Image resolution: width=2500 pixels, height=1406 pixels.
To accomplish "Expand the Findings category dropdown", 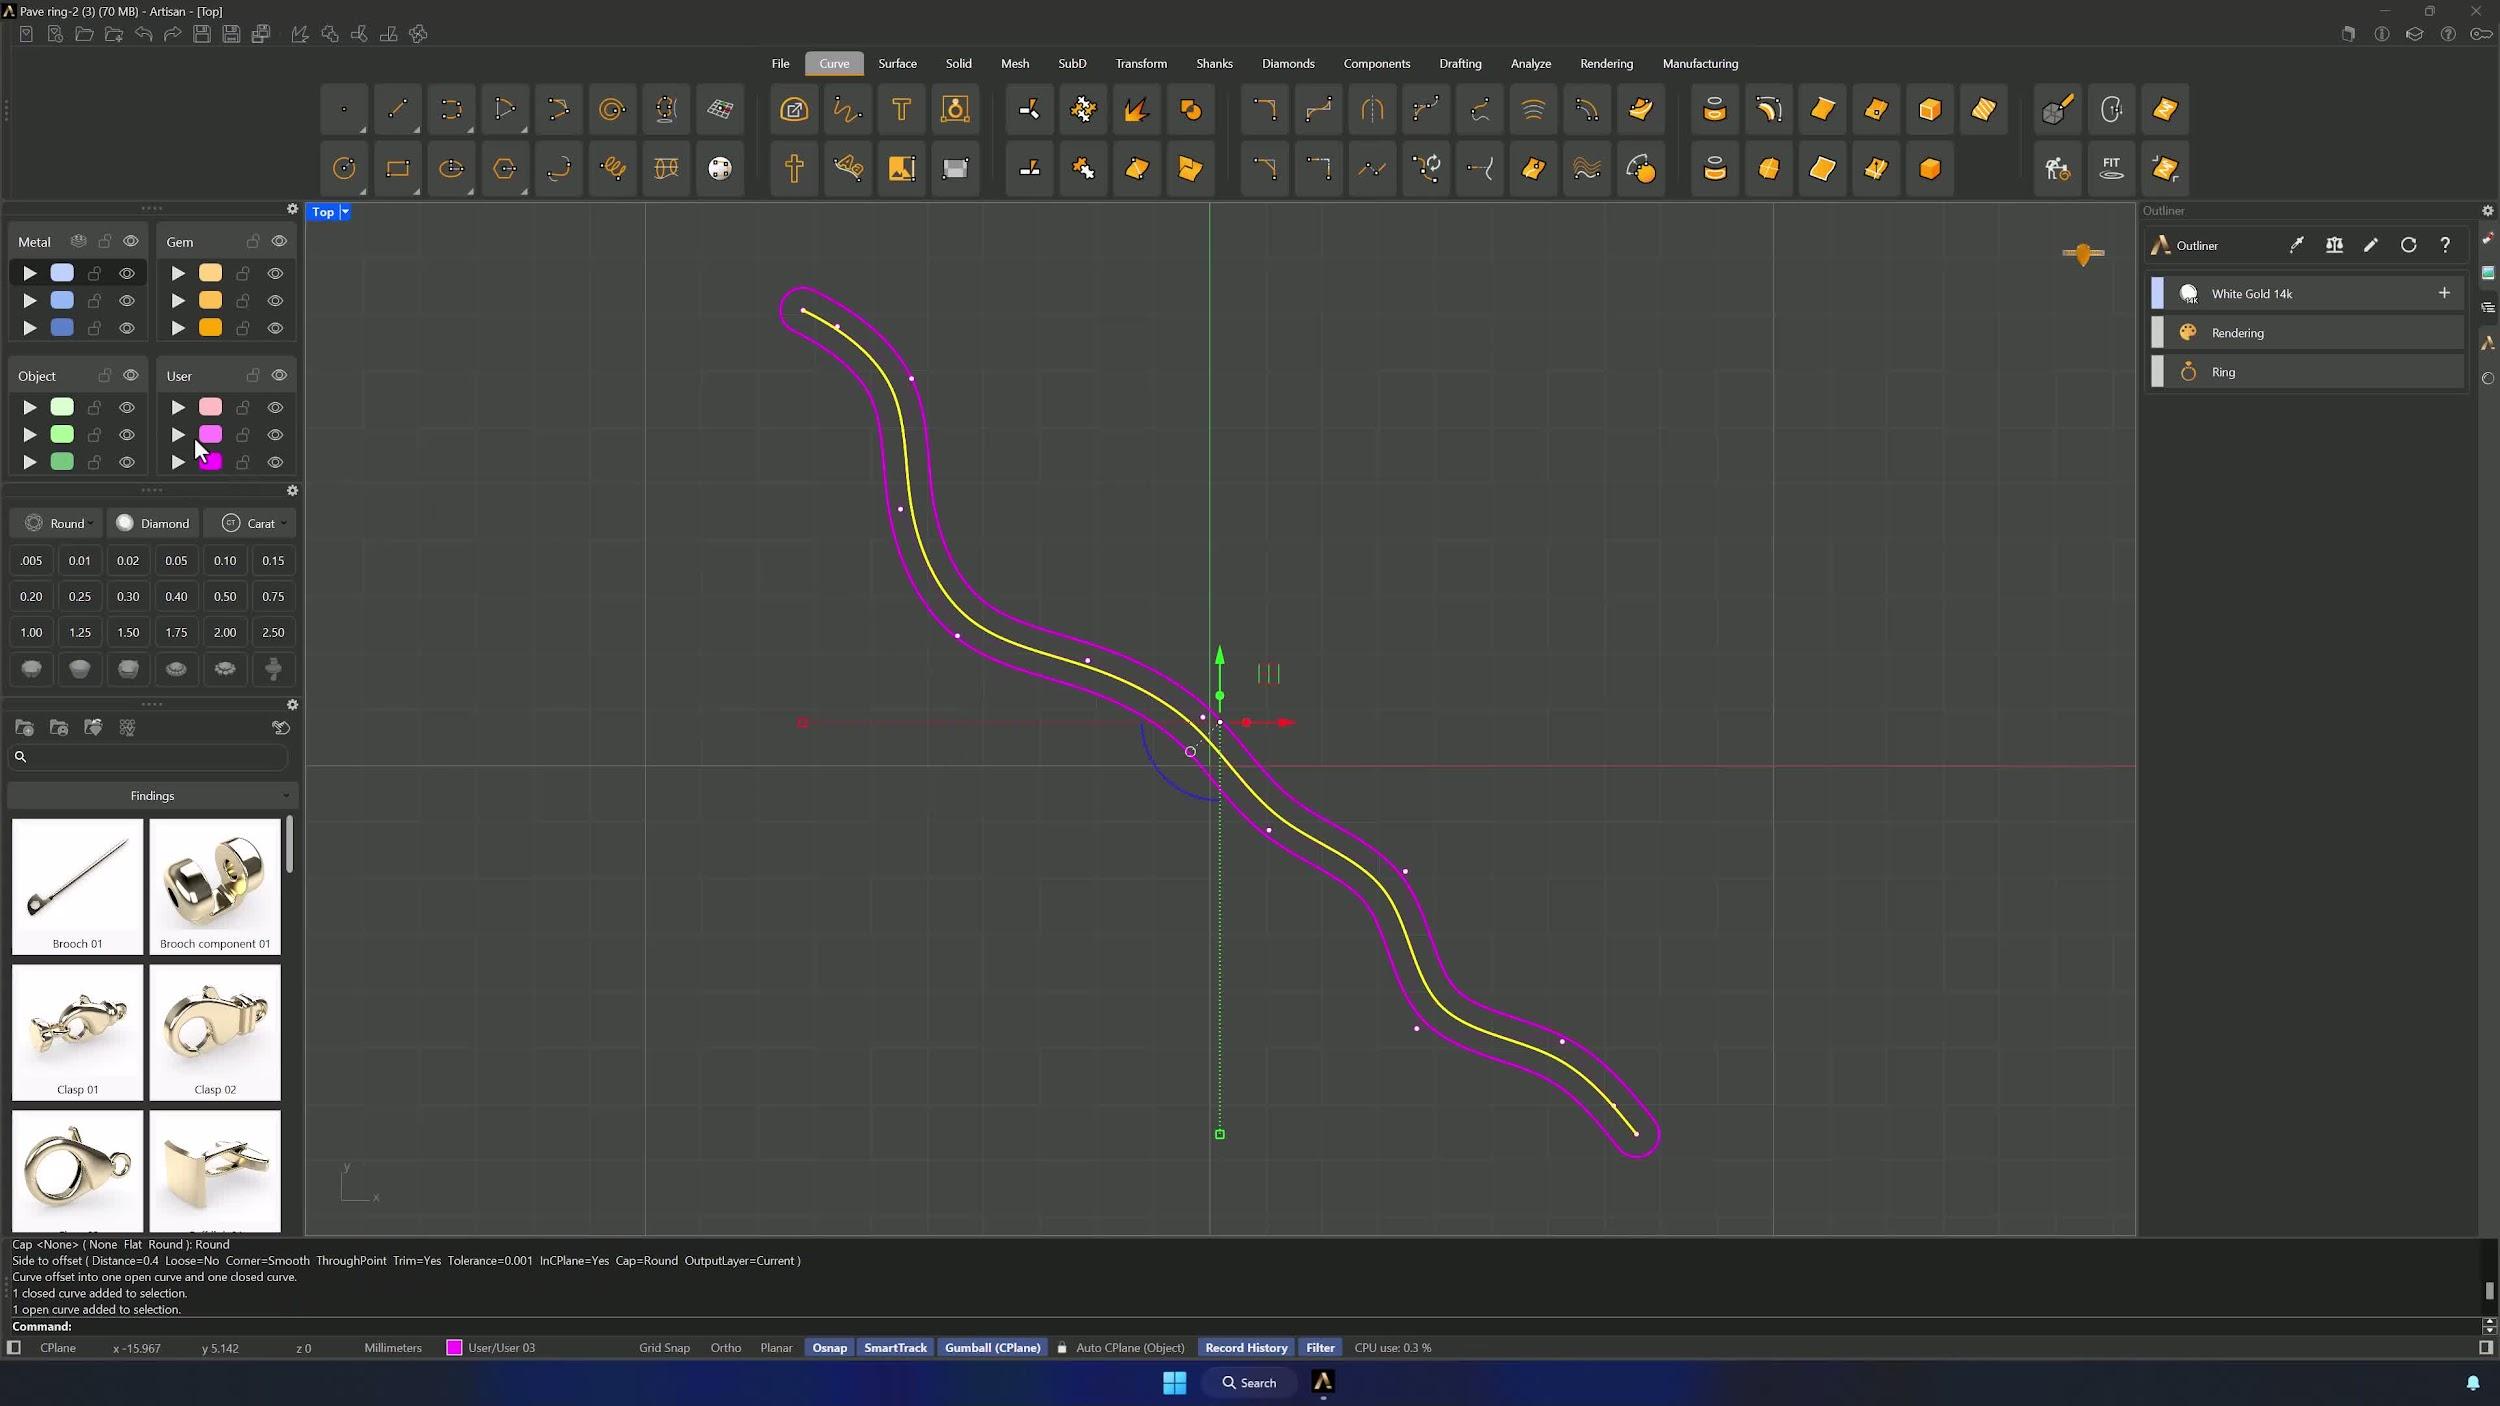I will point(152,796).
